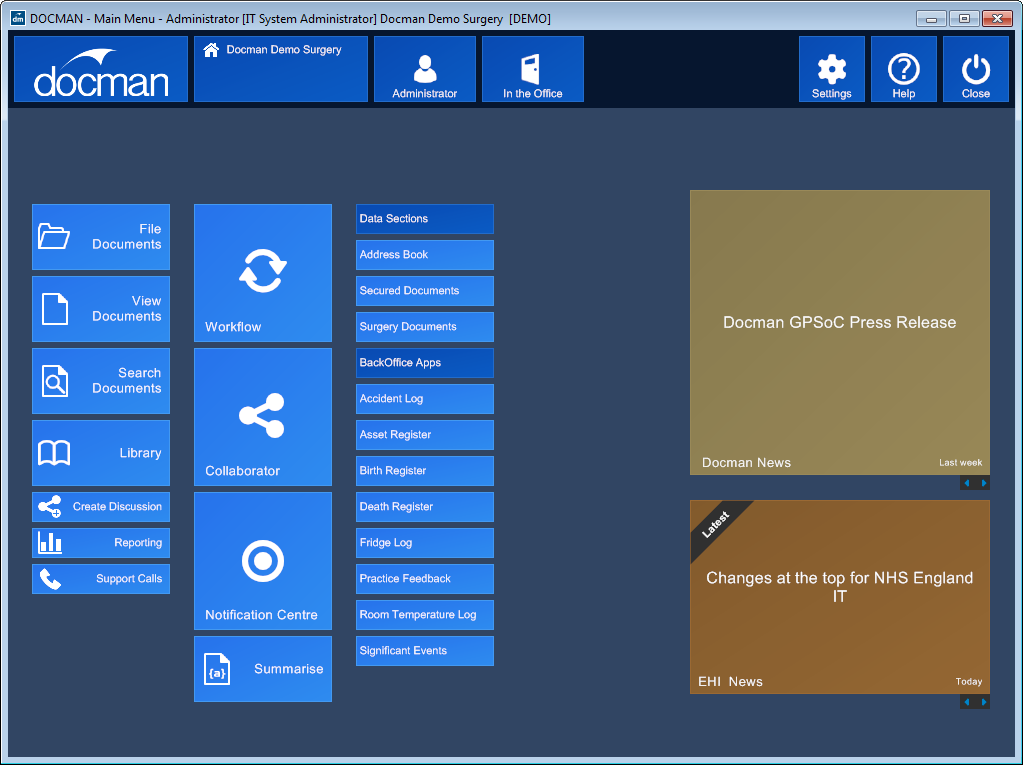Show previous Docman News item

pos(967,483)
